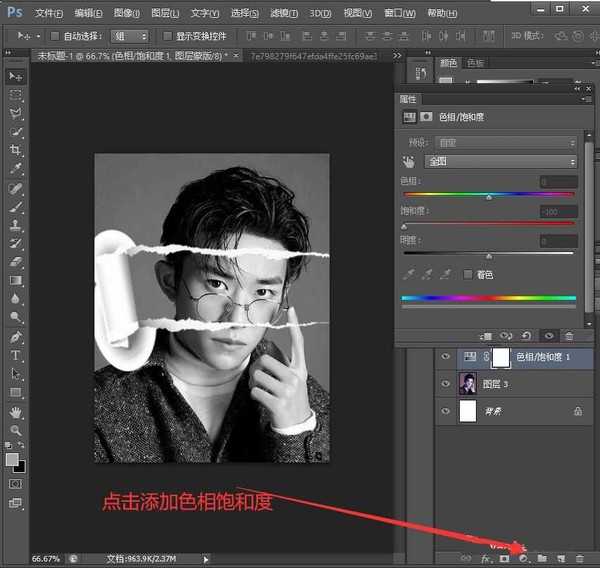Viewport: 600px width, 568px height.
Task: Hide the 图层 3 layer
Action: 446,383
